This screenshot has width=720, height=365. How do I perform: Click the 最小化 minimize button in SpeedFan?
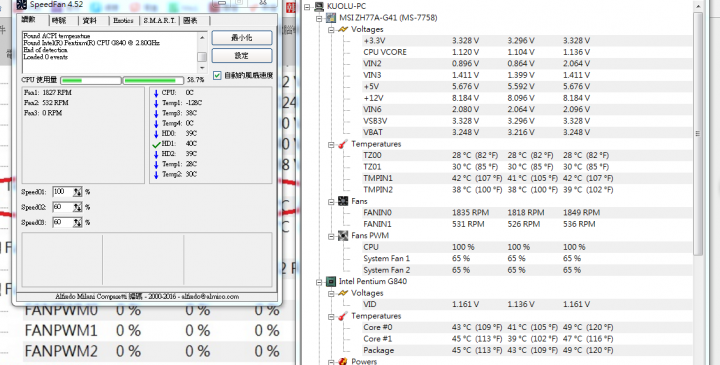242,38
